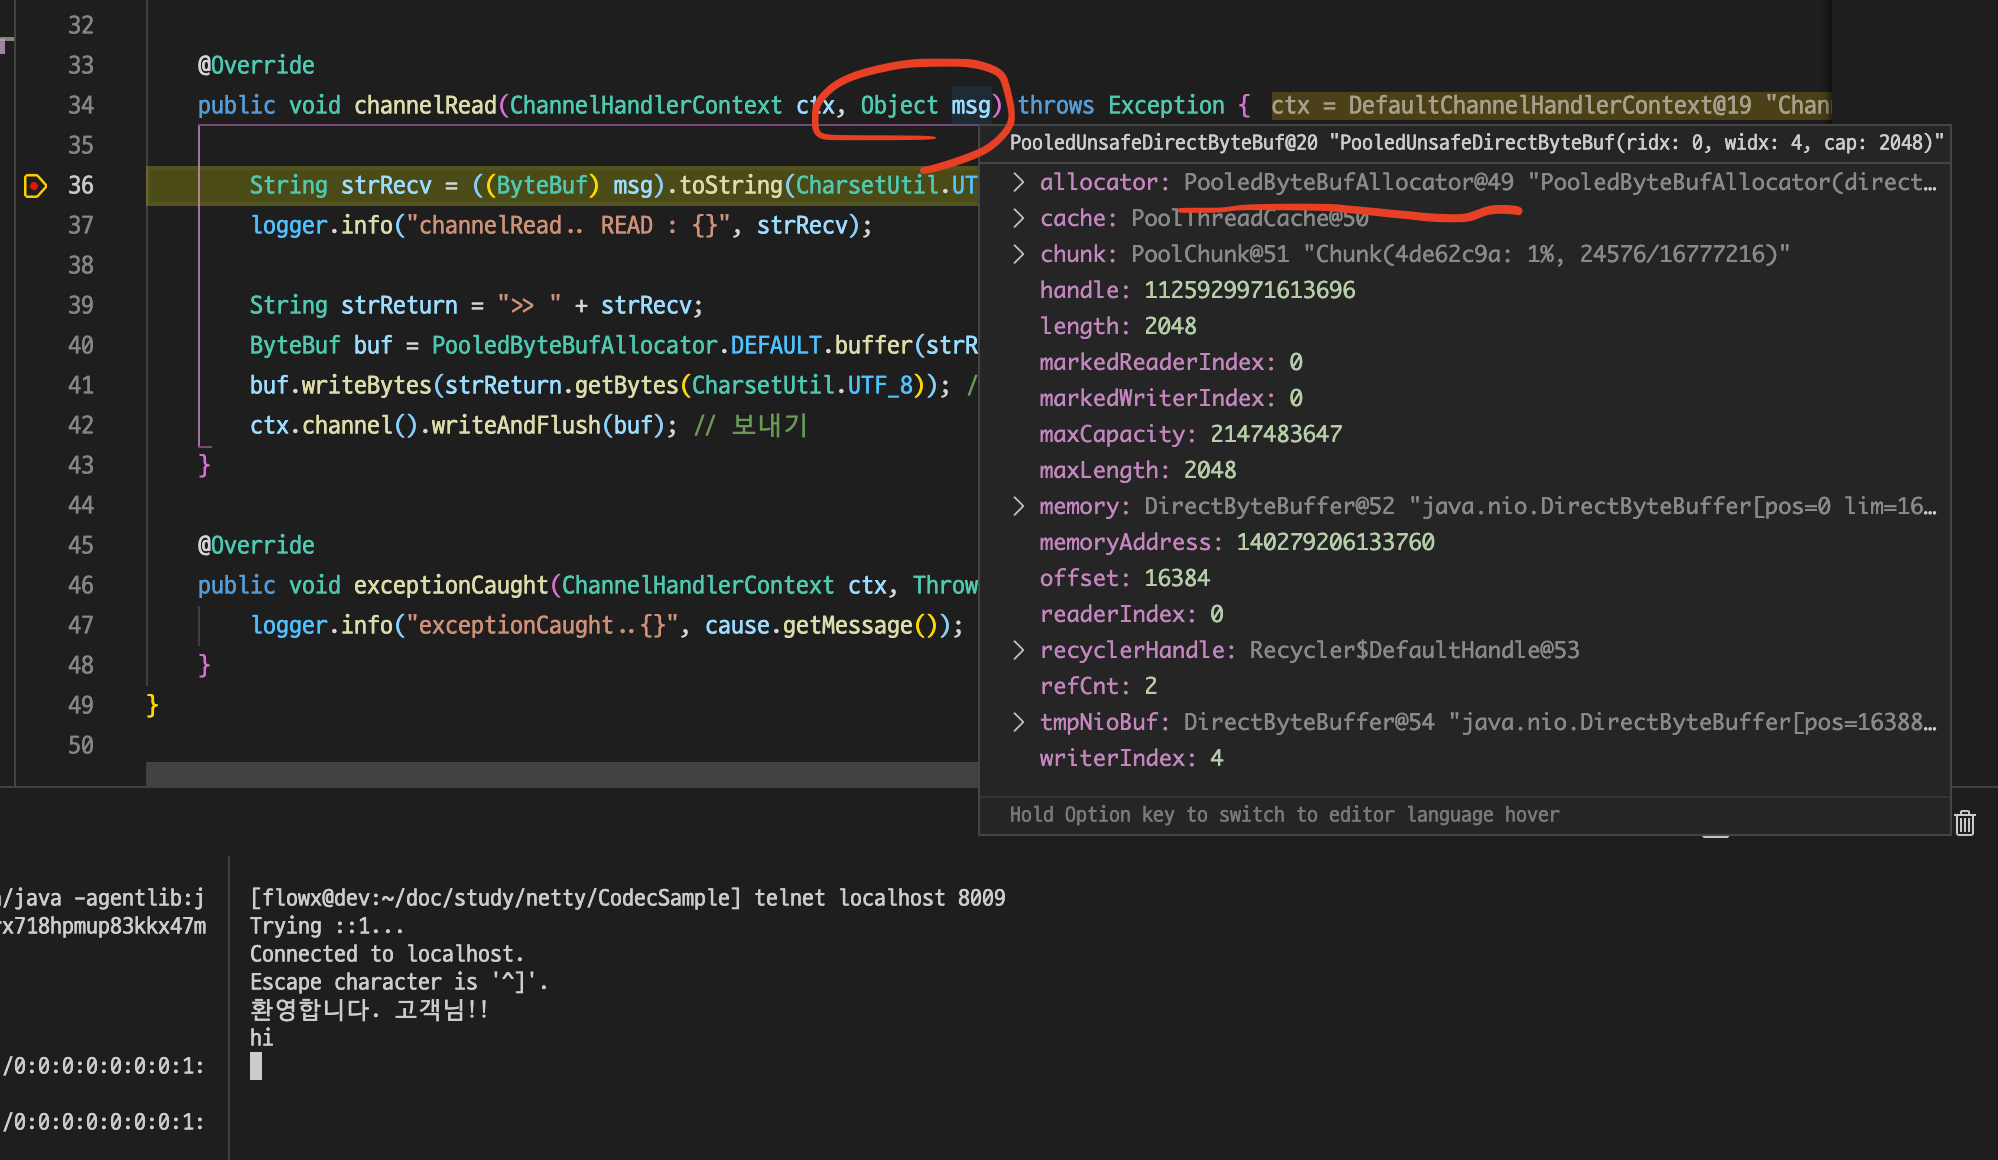Click the inline ctx = DefaultChannelHandlerContext@19 value

[1548, 106]
